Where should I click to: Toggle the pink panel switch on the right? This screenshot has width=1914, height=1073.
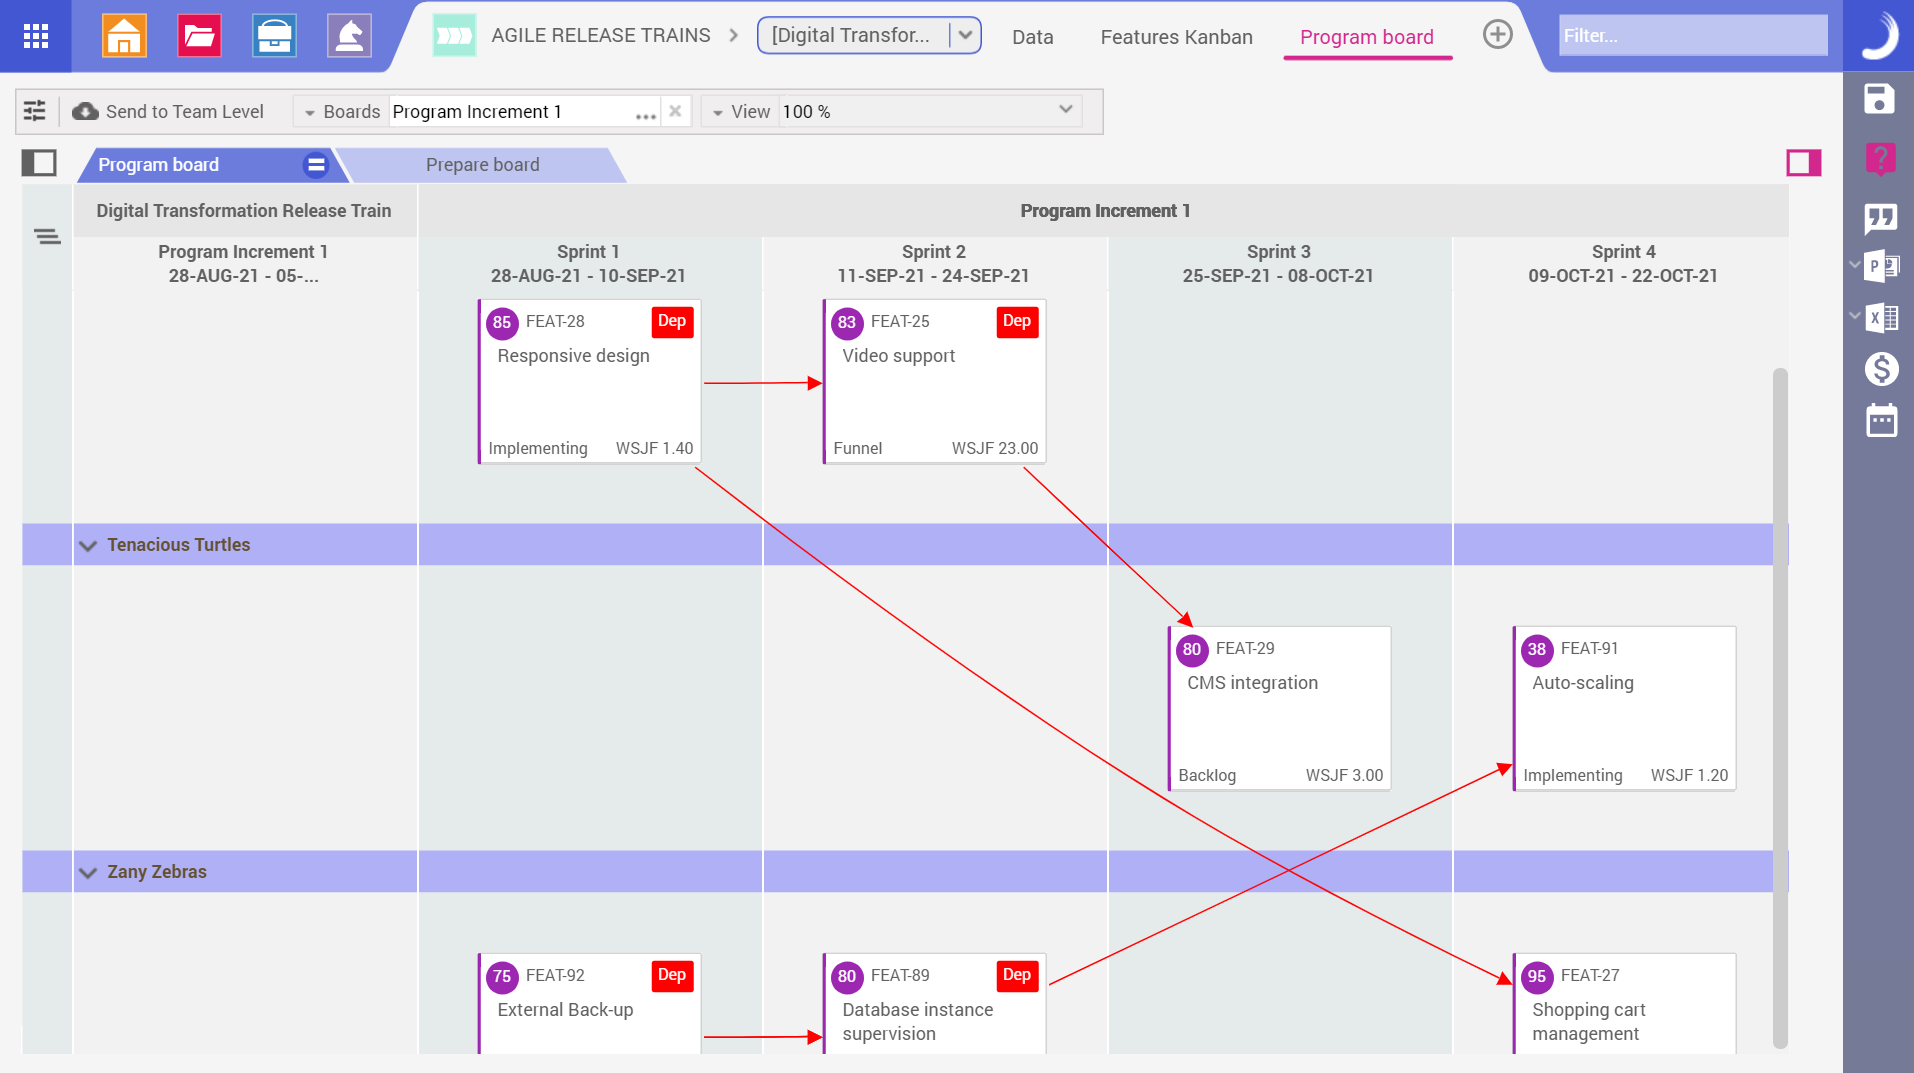pyautogui.click(x=1806, y=162)
